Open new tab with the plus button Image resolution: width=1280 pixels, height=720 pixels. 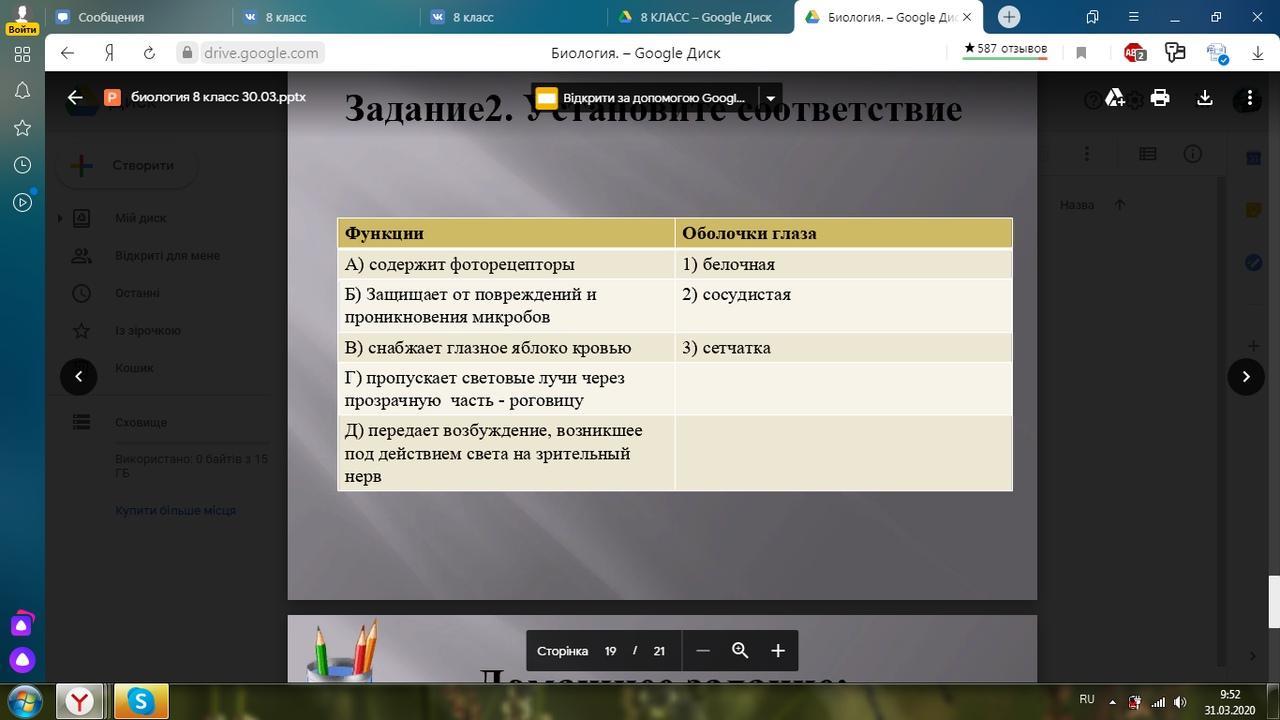click(1009, 17)
